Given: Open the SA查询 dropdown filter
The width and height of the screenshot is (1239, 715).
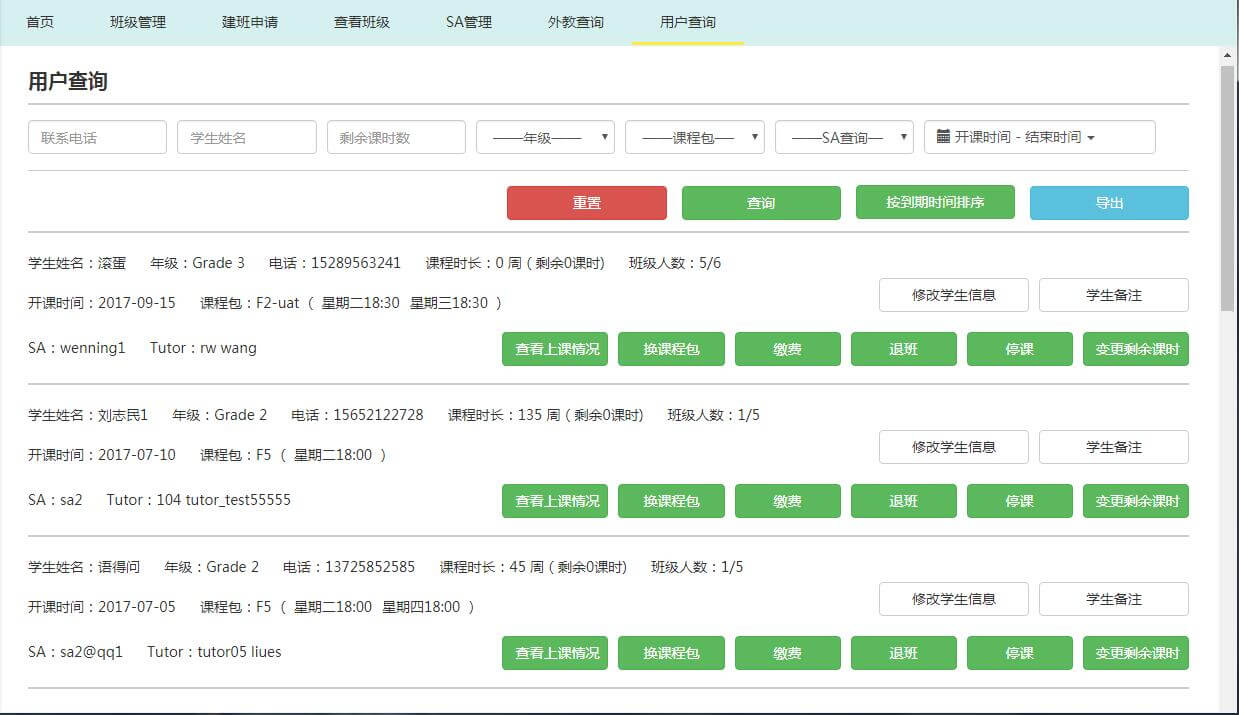Looking at the screenshot, I should [844, 138].
